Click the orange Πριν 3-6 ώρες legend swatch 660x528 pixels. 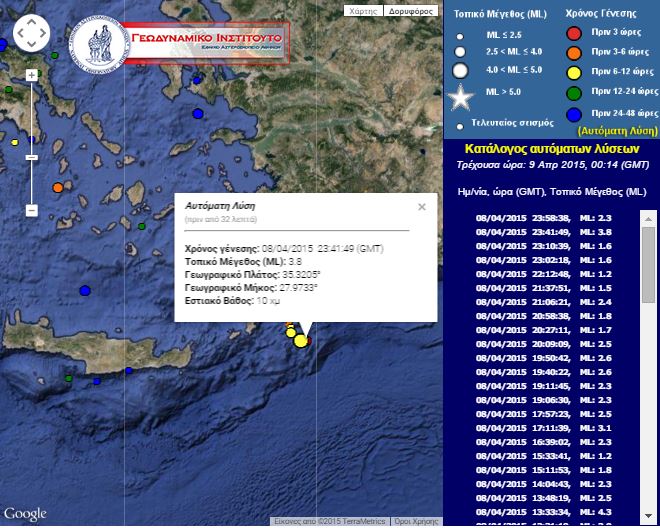point(574,53)
